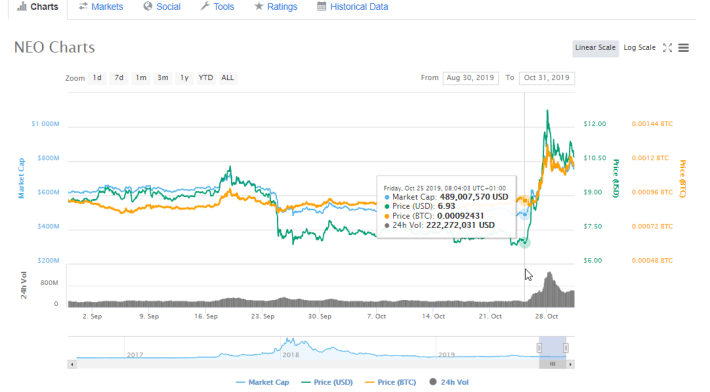Click the navigator right range handle

coord(566,348)
